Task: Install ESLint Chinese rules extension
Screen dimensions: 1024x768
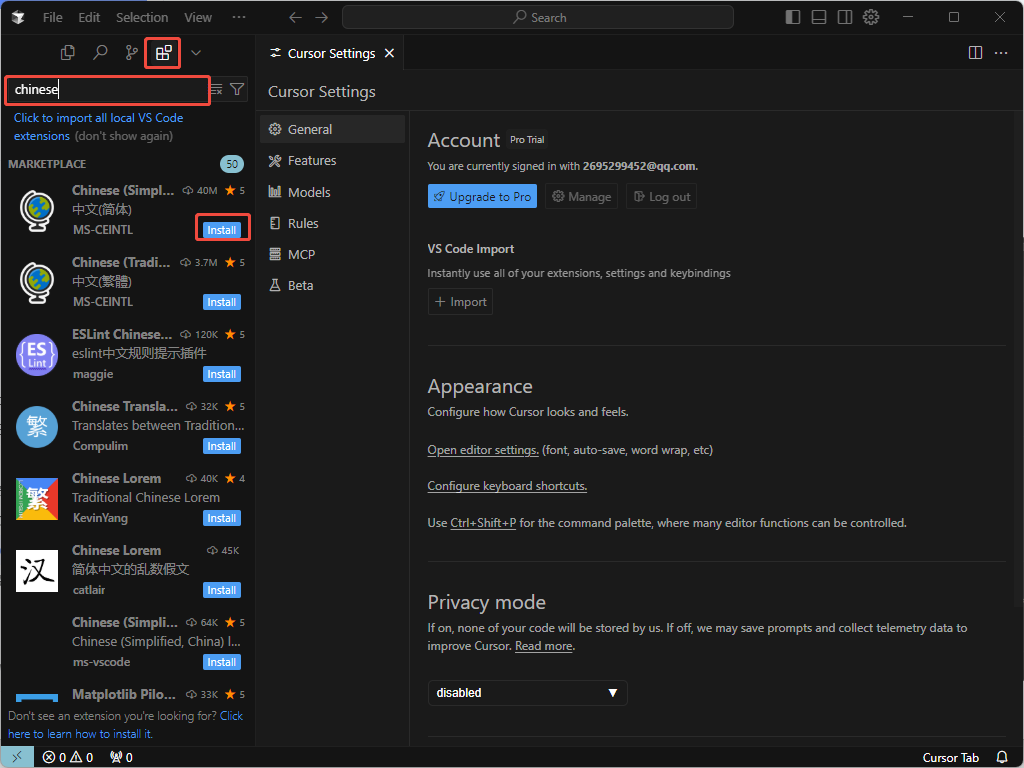Action: (x=222, y=374)
